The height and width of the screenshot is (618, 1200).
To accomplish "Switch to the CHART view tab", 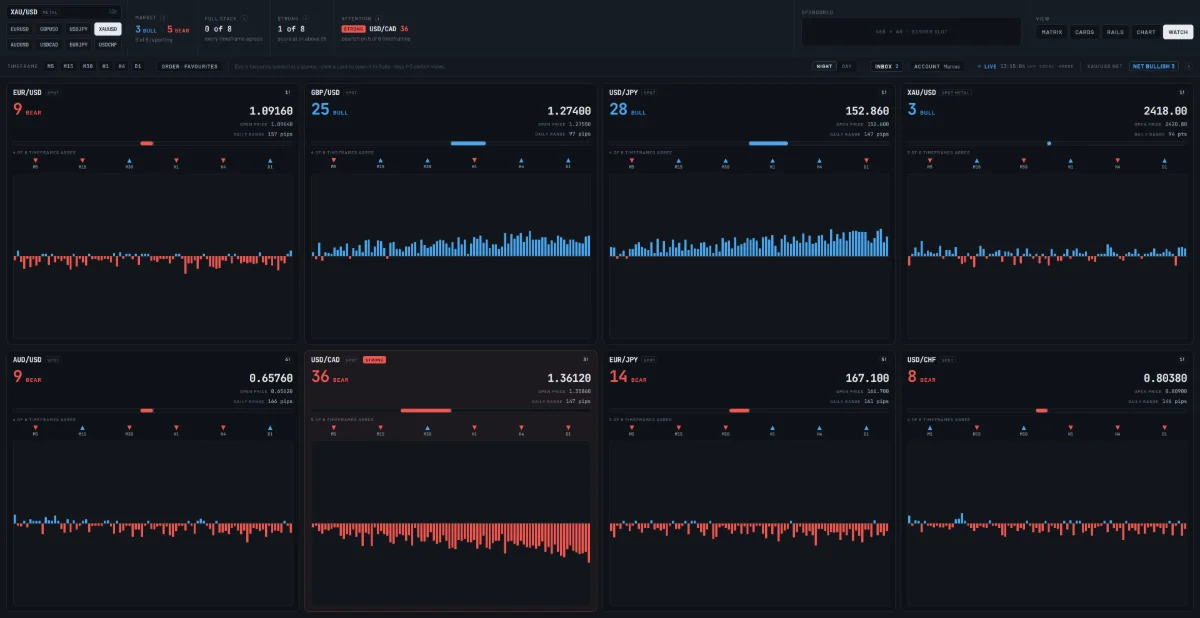I will 1147,31.
